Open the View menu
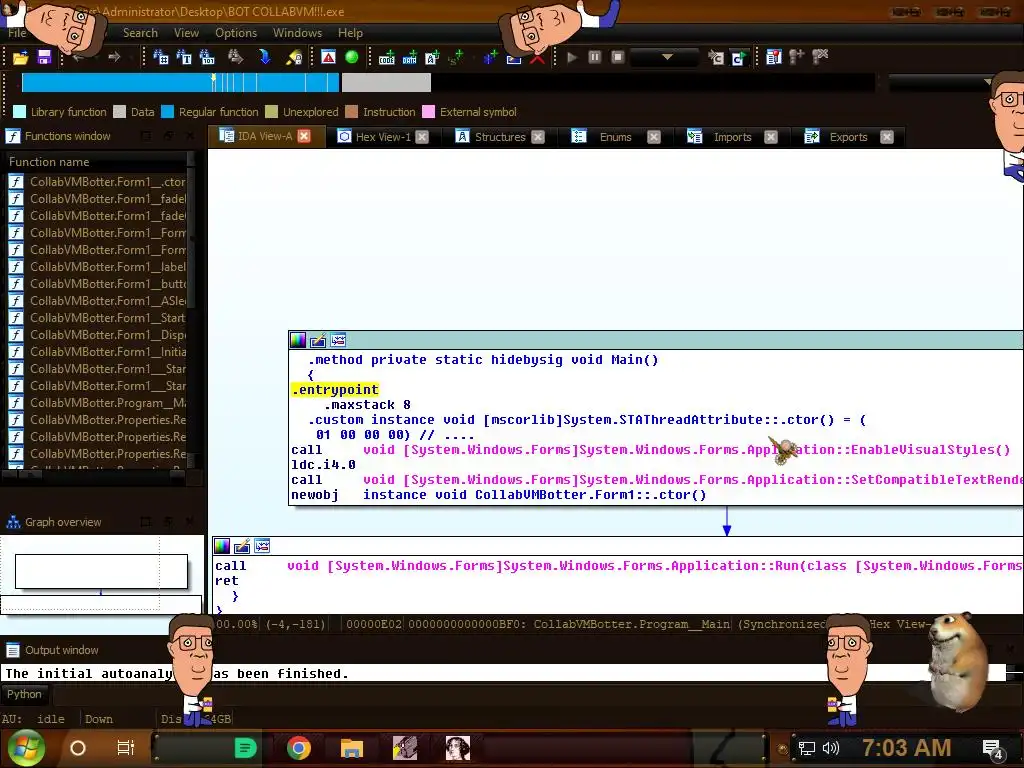This screenshot has height=768, width=1024. (x=186, y=33)
